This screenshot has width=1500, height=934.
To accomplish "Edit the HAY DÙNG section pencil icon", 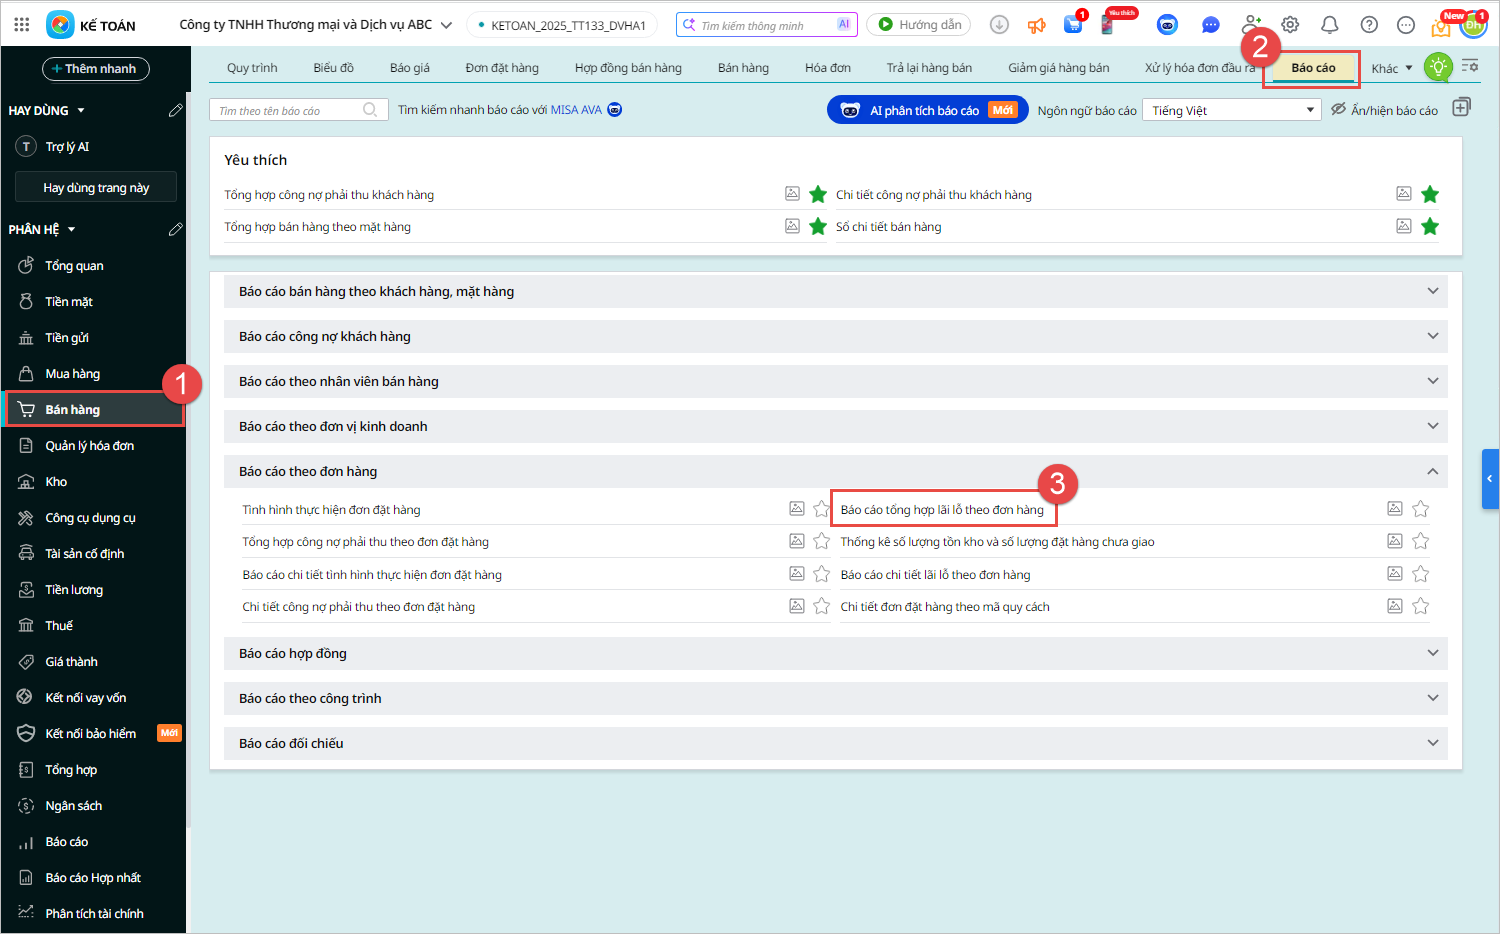I will [176, 110].
